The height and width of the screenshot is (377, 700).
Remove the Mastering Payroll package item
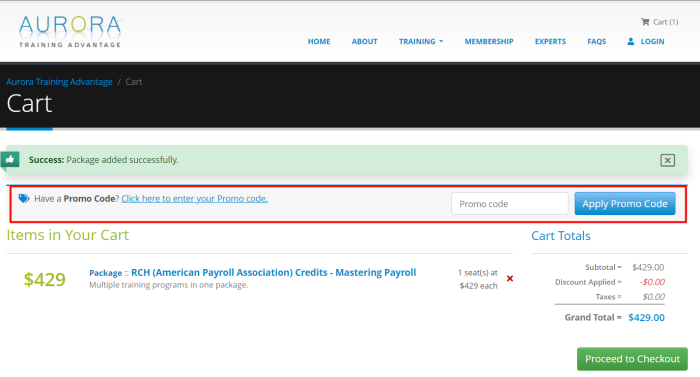click(510, 279)
